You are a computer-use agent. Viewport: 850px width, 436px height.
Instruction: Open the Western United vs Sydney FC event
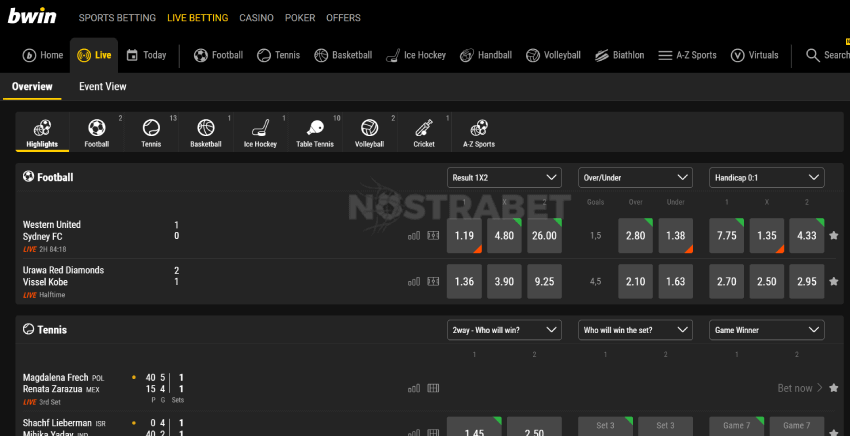click(x=51, y=230)
